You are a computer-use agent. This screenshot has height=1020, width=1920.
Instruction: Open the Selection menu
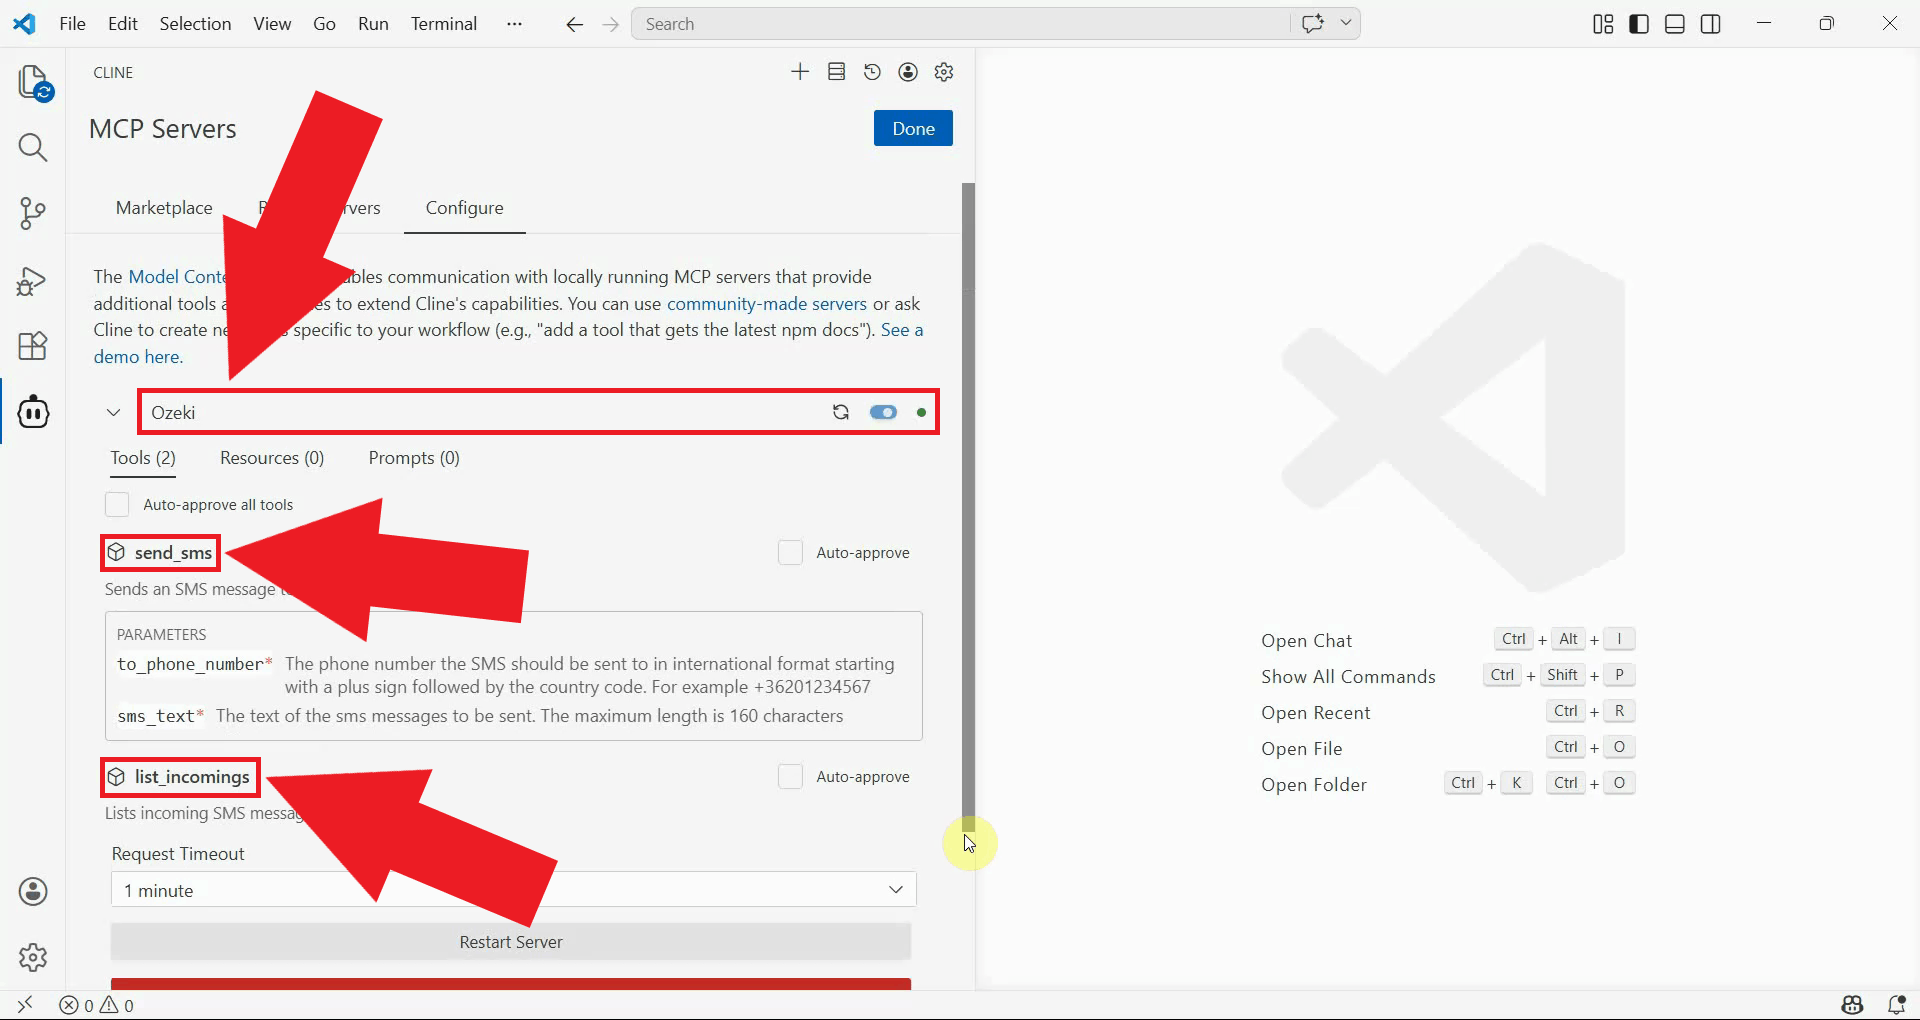point(195,24)
